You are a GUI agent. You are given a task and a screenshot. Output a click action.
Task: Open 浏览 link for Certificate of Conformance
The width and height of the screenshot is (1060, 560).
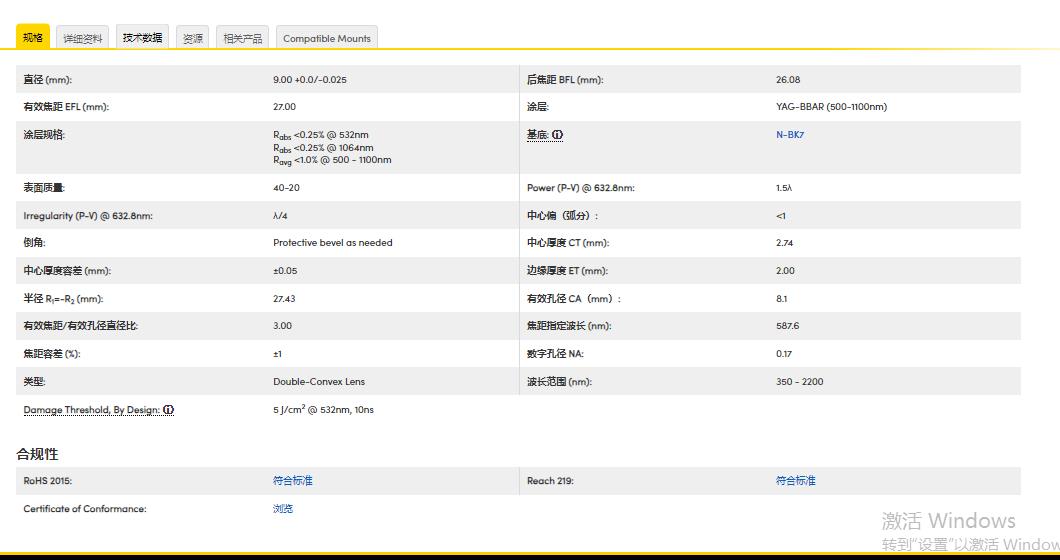point(283,509)
